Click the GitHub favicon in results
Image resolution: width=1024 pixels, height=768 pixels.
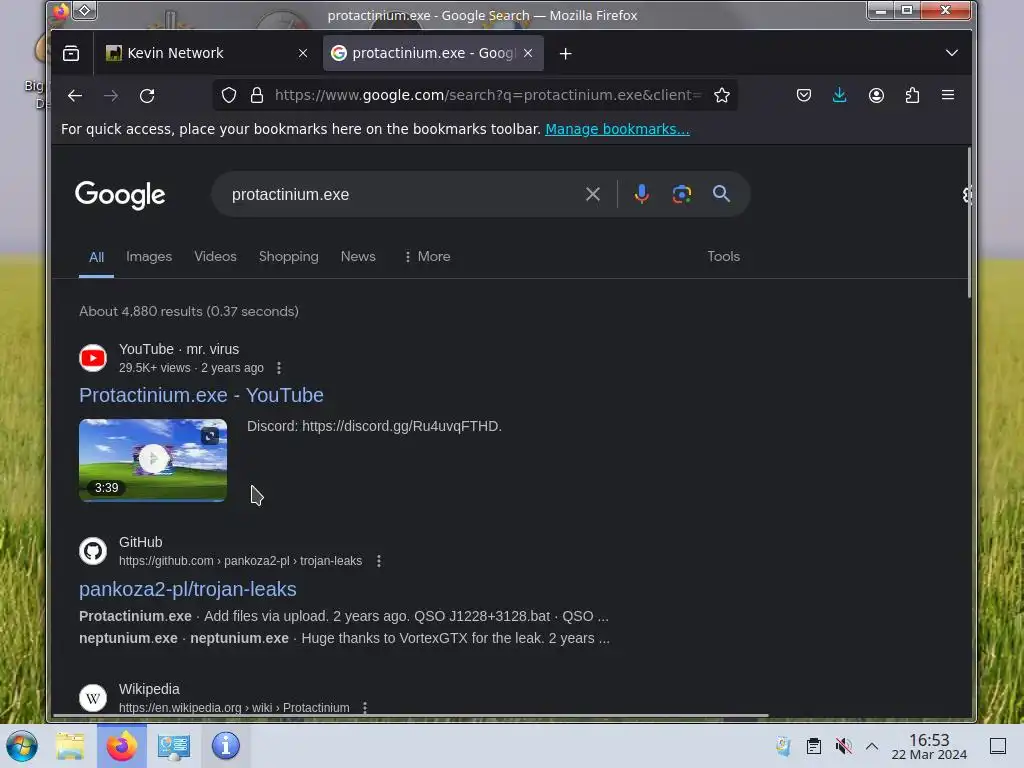click(93, 551)
